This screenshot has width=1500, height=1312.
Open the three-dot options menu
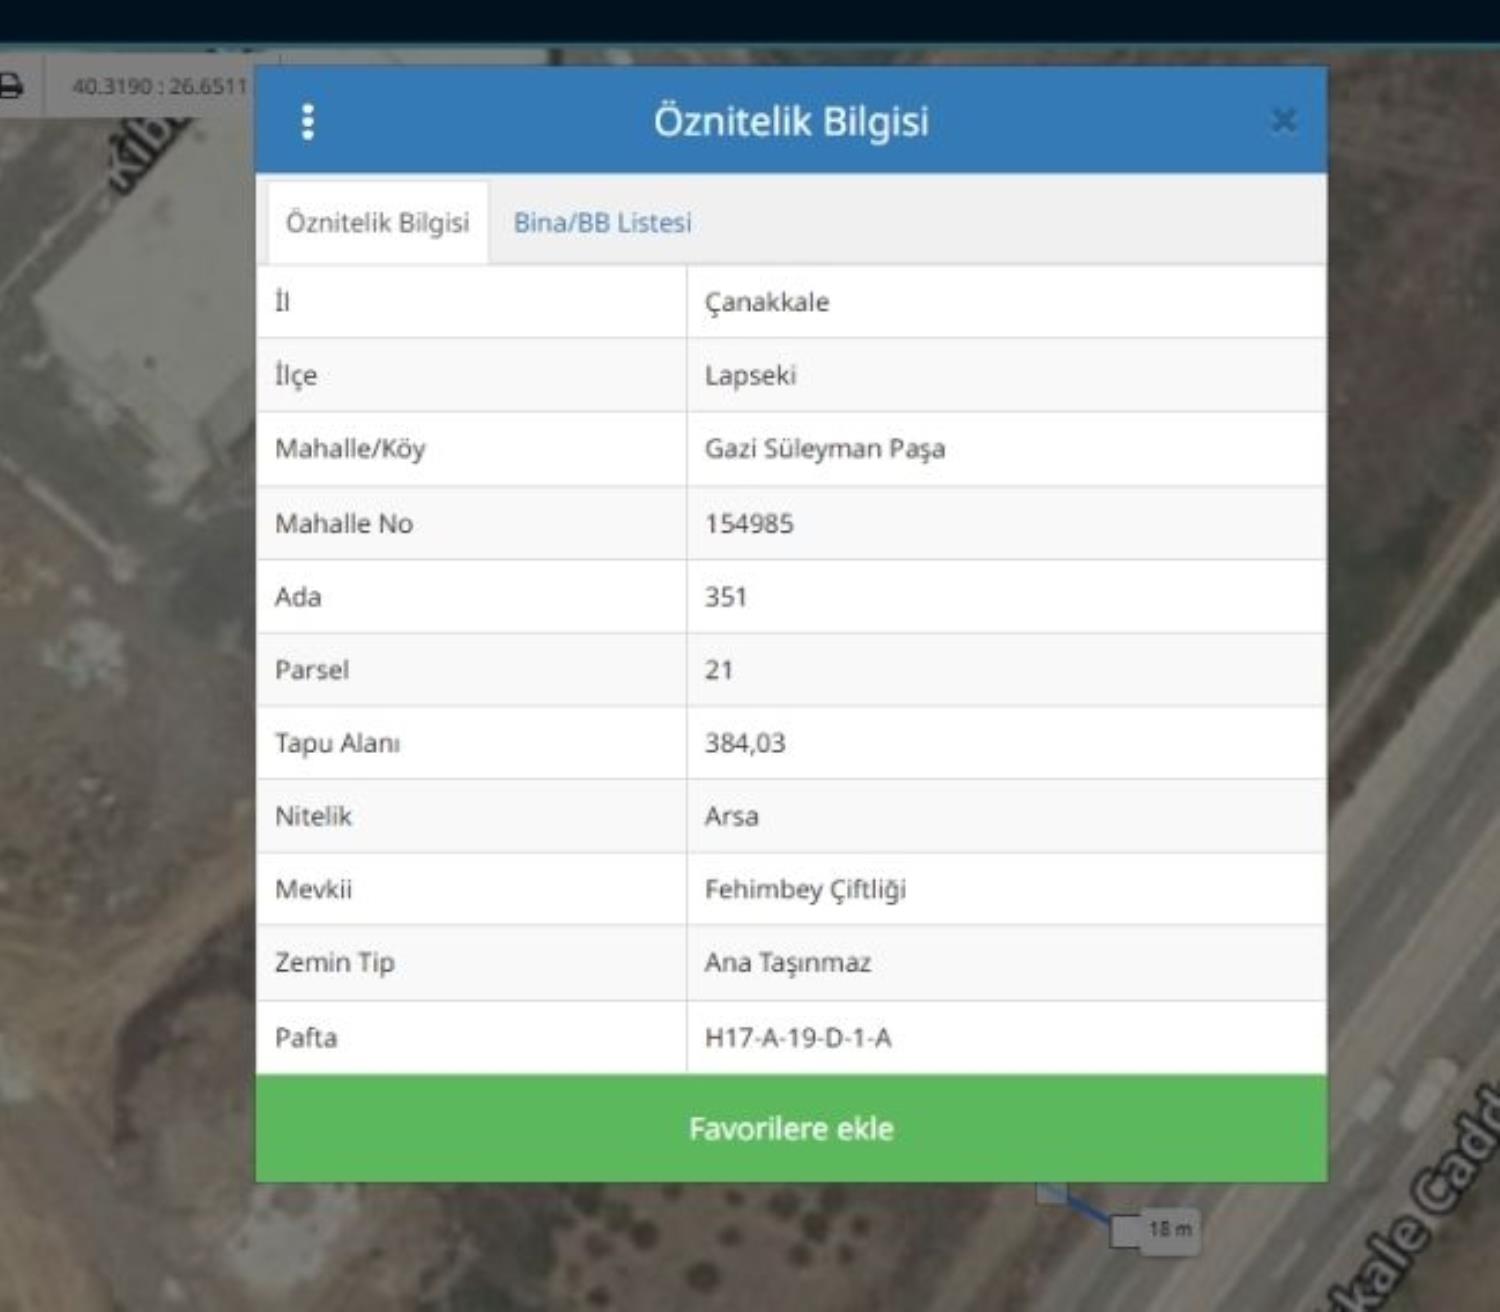[x=308, y=122]
